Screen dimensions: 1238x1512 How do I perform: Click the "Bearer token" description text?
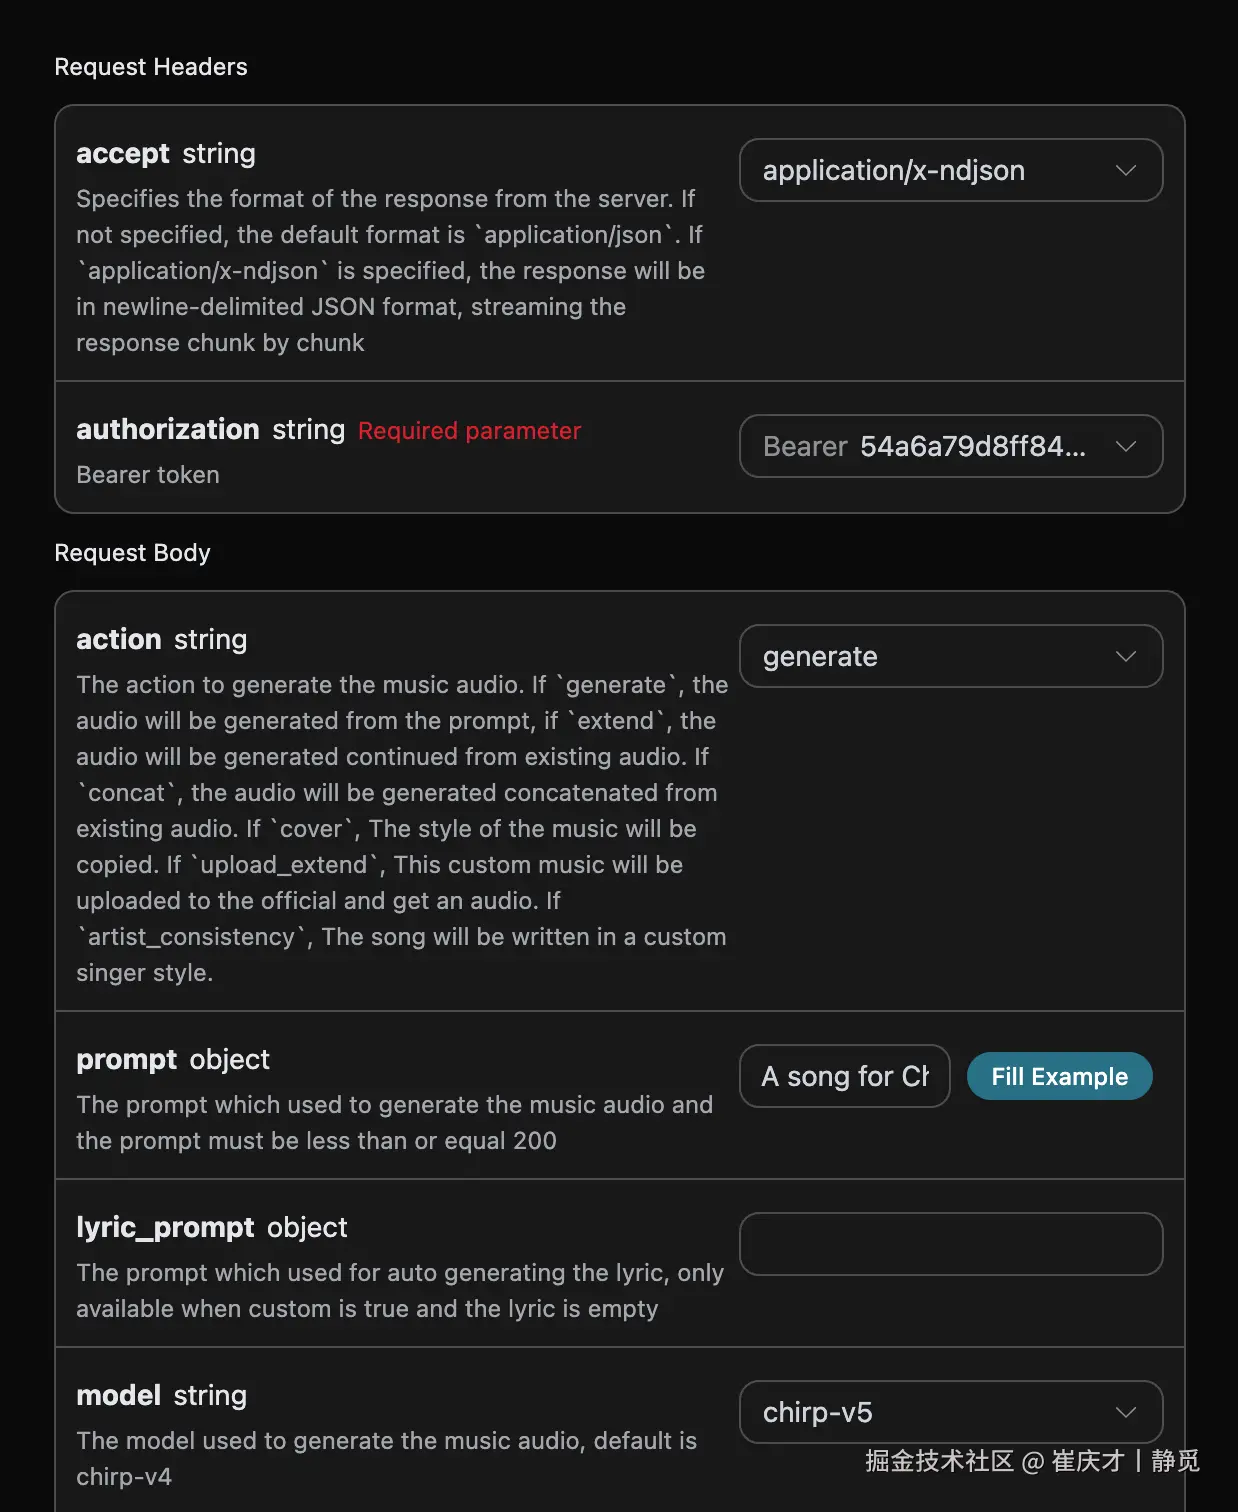148,475
